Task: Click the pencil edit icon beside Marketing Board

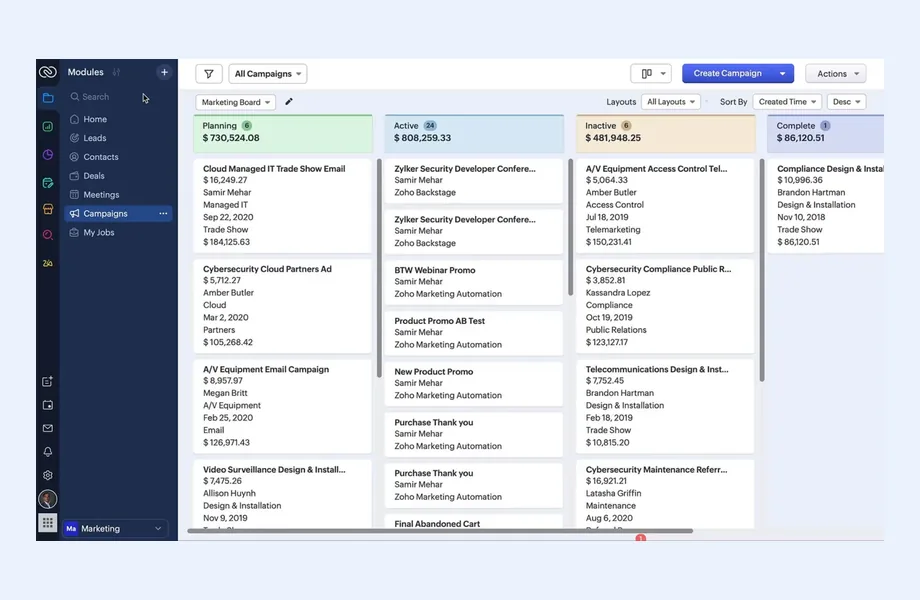Action: [289, 101]
